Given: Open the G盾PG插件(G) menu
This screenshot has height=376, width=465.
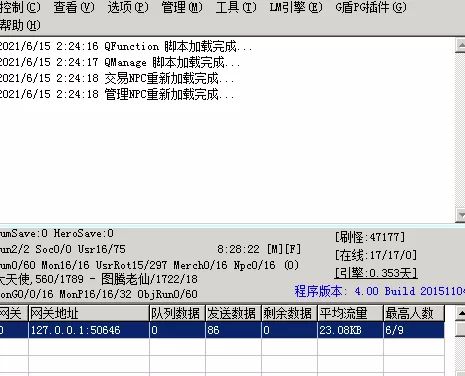Looking at the screenshot, I should (x=371, y=7).
